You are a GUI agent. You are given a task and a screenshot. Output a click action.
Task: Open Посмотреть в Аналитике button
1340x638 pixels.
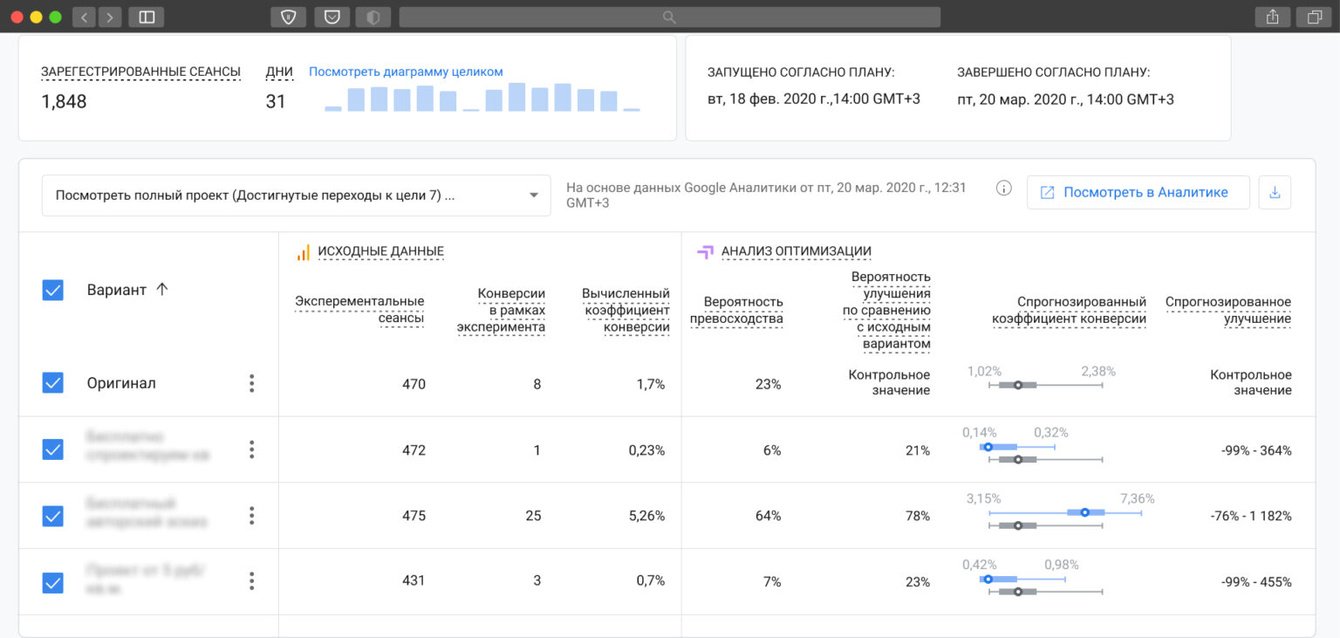tap(1138, 193)
